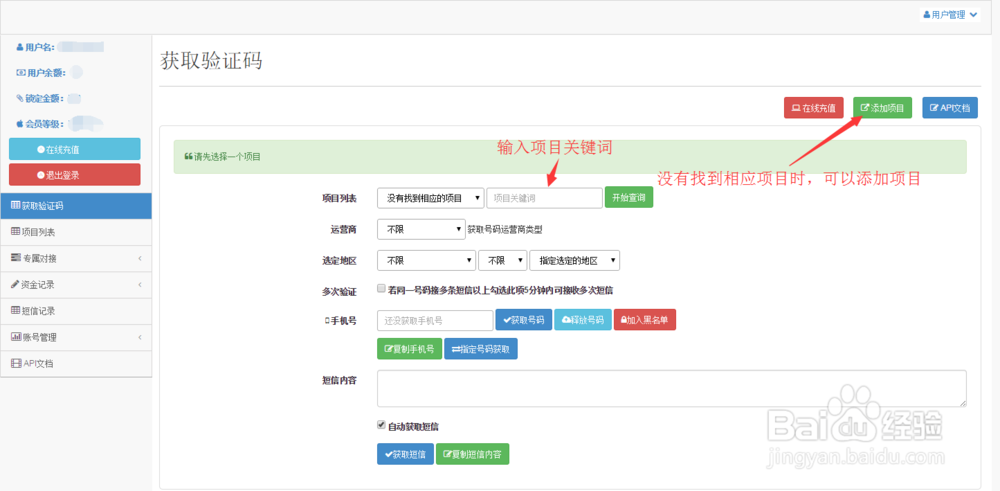Expand the 资金记录 sidebar item
Image resolution: width=1000 pixels, height=491 pixels.
[76, 284]
